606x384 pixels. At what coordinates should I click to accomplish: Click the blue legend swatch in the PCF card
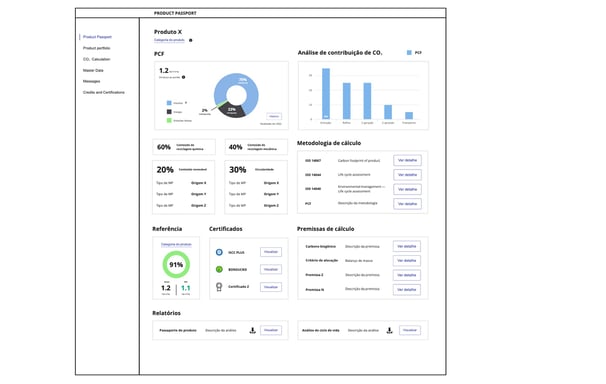[169, 103]
